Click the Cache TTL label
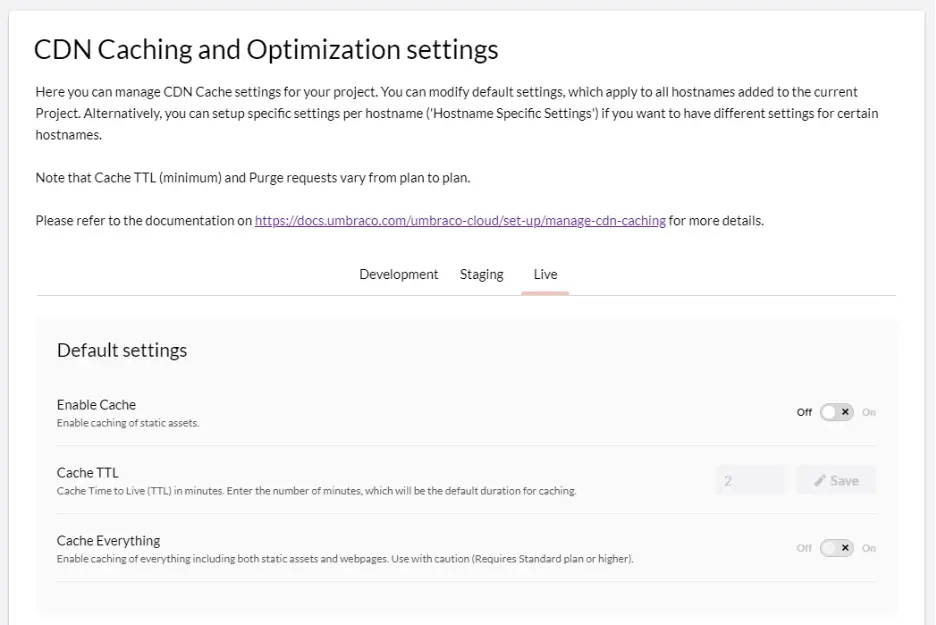This screenshot has height=625, width=936. pyautogui.click(x=88, y=473)
